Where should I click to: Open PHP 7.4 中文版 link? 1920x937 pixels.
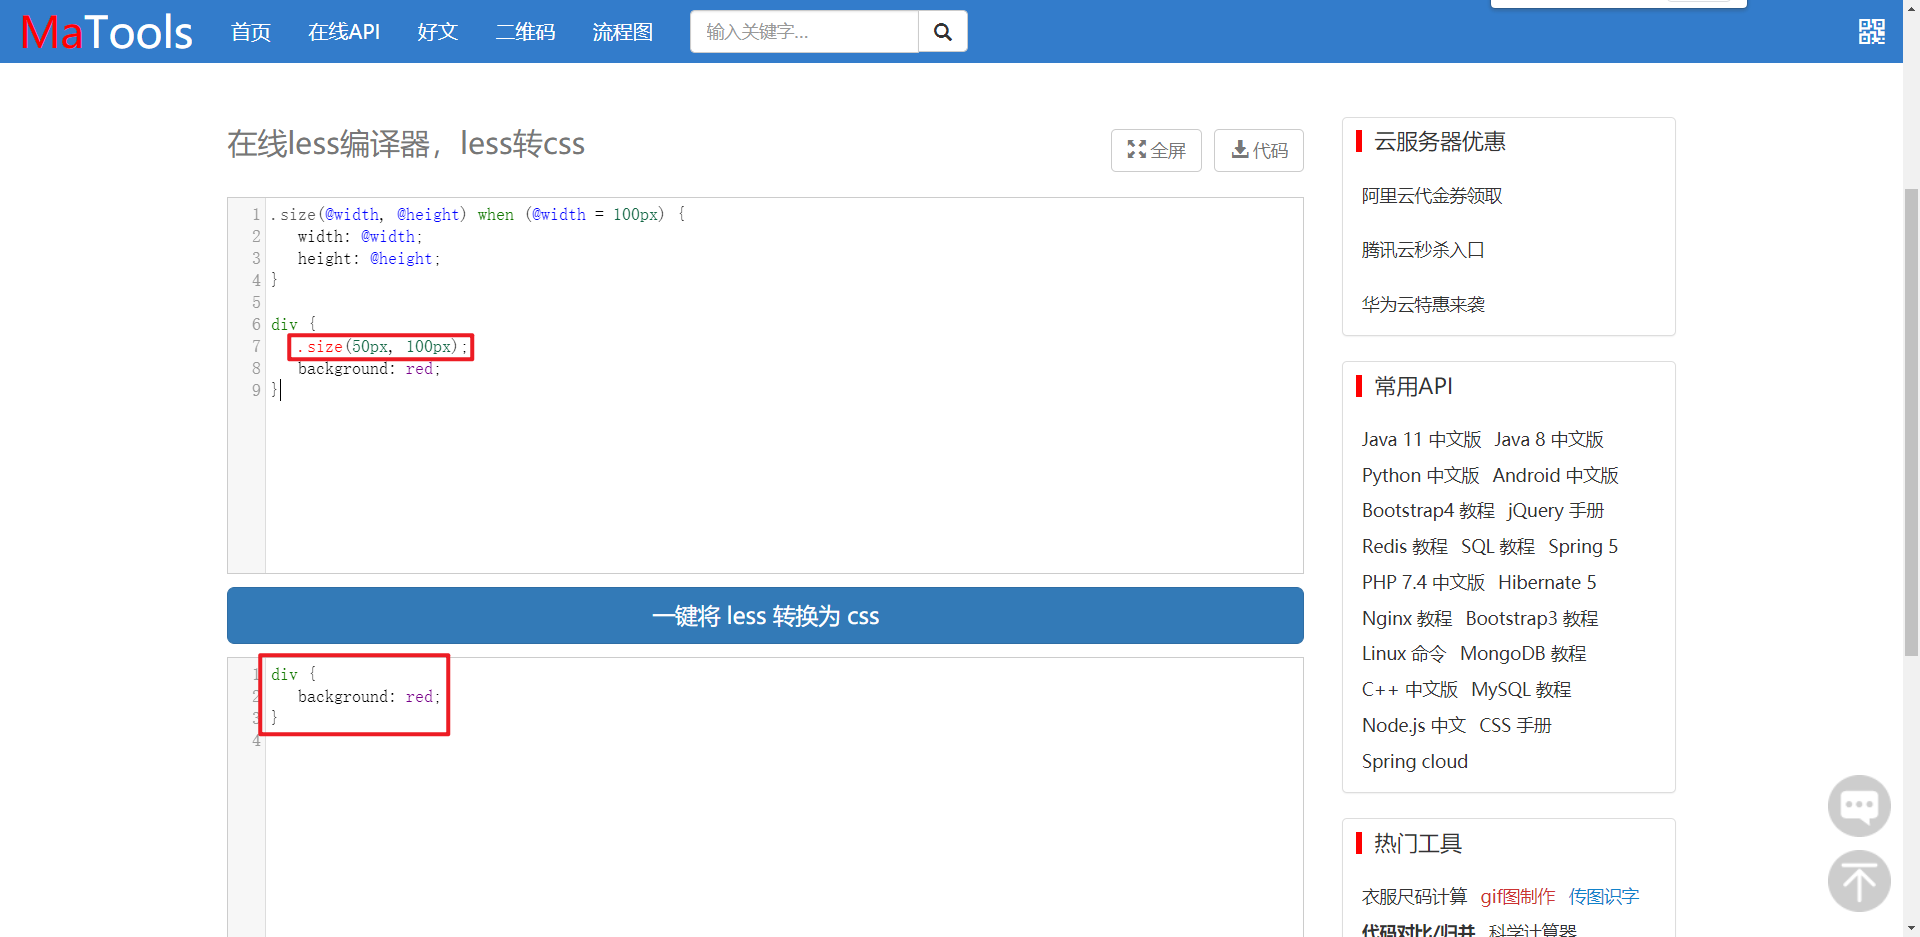pyautogui.click(x=1423, y=582)
